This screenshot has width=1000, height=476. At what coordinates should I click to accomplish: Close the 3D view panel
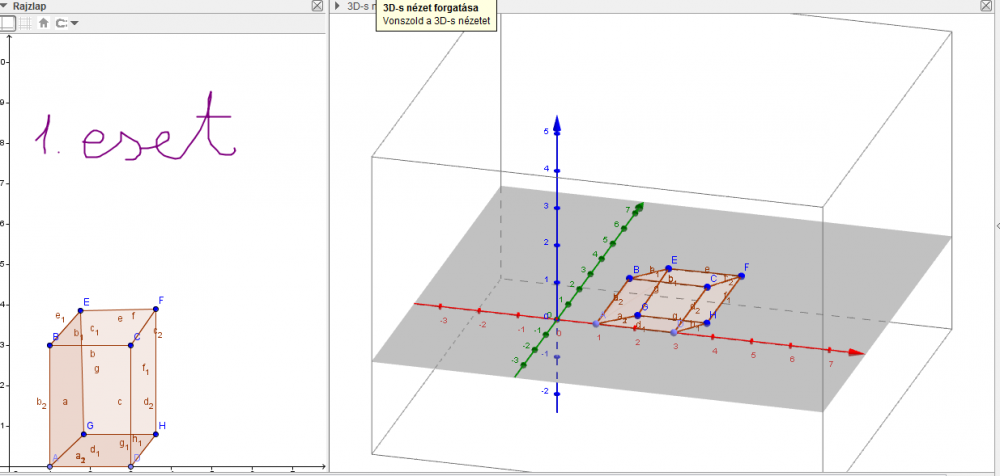(985, 6)
